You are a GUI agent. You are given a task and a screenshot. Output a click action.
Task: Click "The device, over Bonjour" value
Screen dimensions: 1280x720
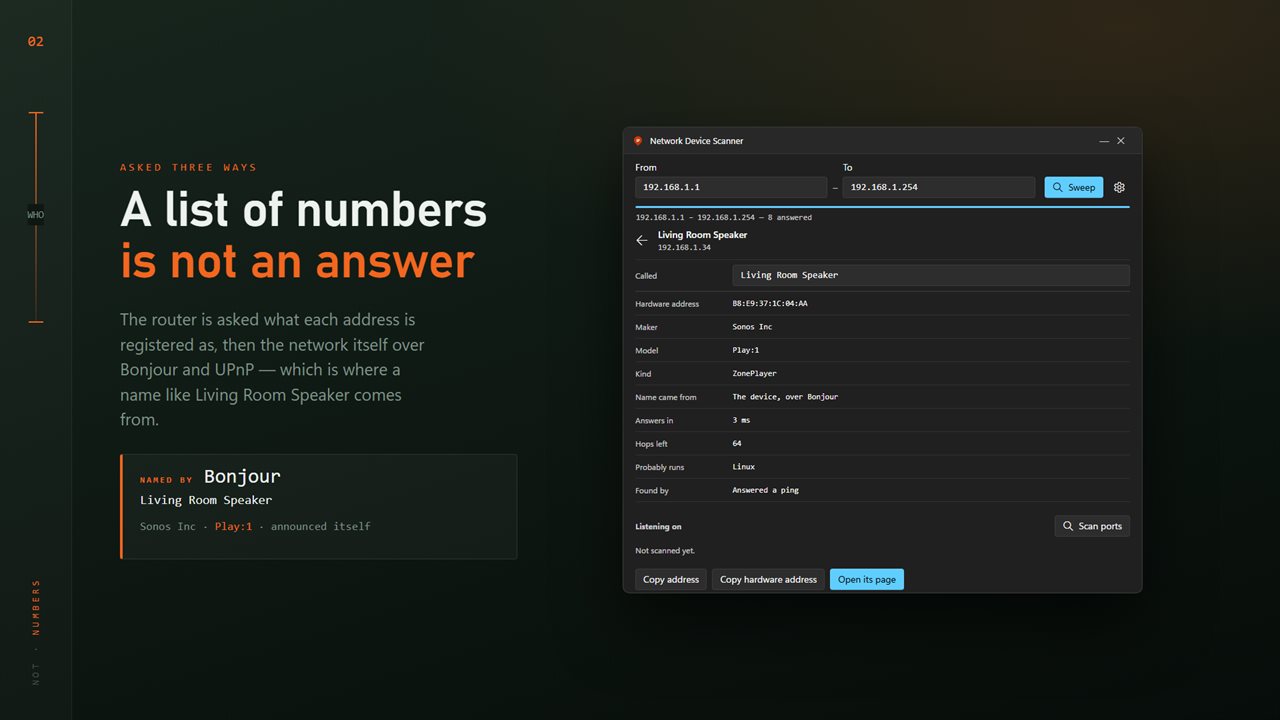coord(785,397)
